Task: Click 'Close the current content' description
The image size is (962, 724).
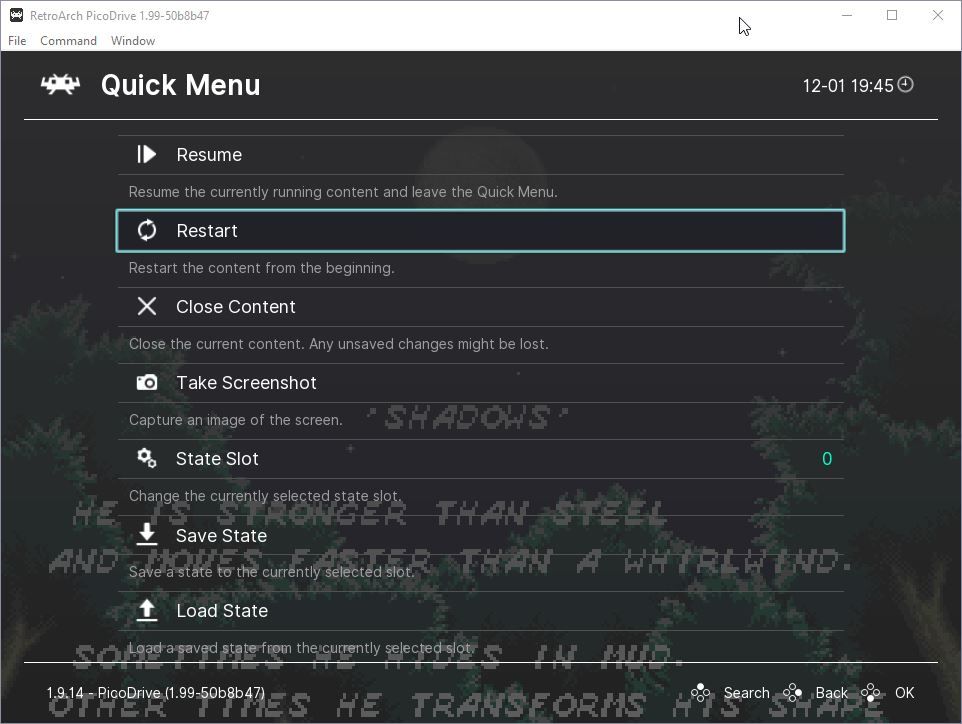Action: click(x=339, y=344)
